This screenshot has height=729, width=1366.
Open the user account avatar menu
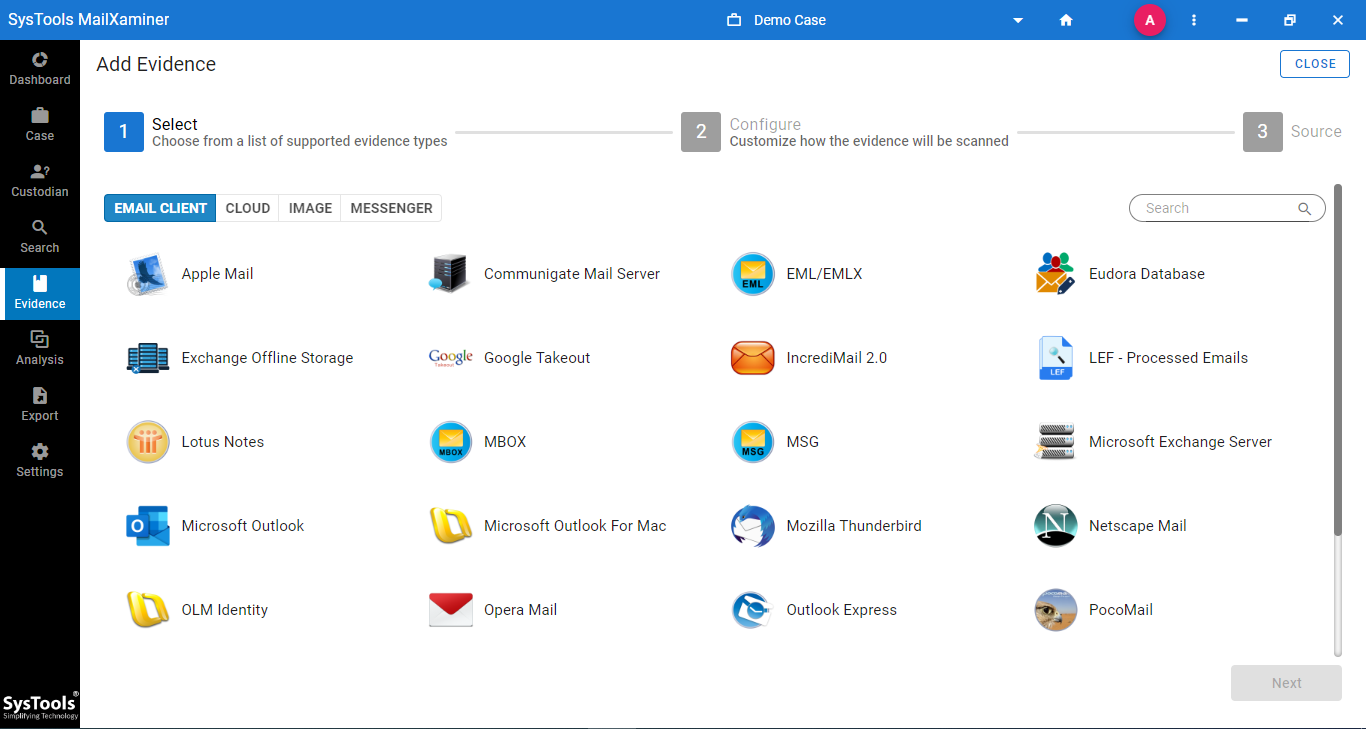1149,20
